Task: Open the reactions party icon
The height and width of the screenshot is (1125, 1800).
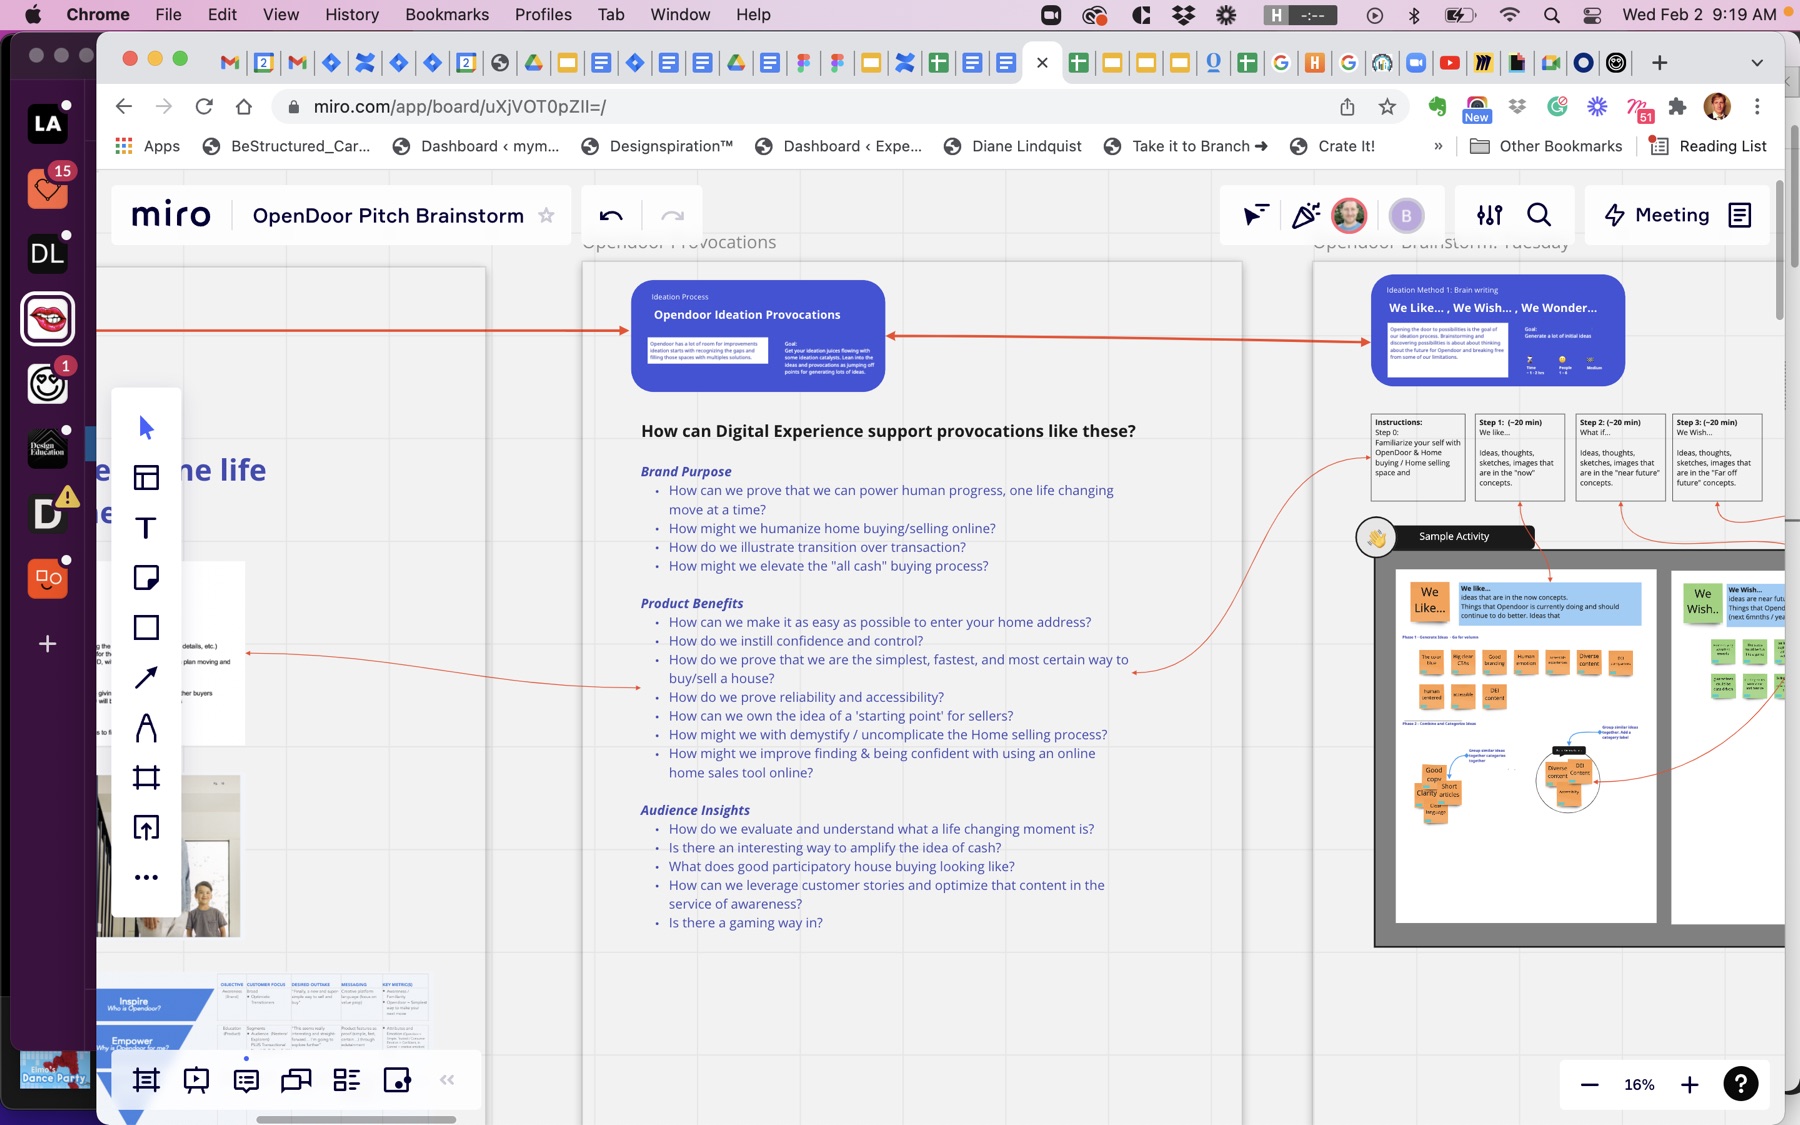Action: (1305, 215)
